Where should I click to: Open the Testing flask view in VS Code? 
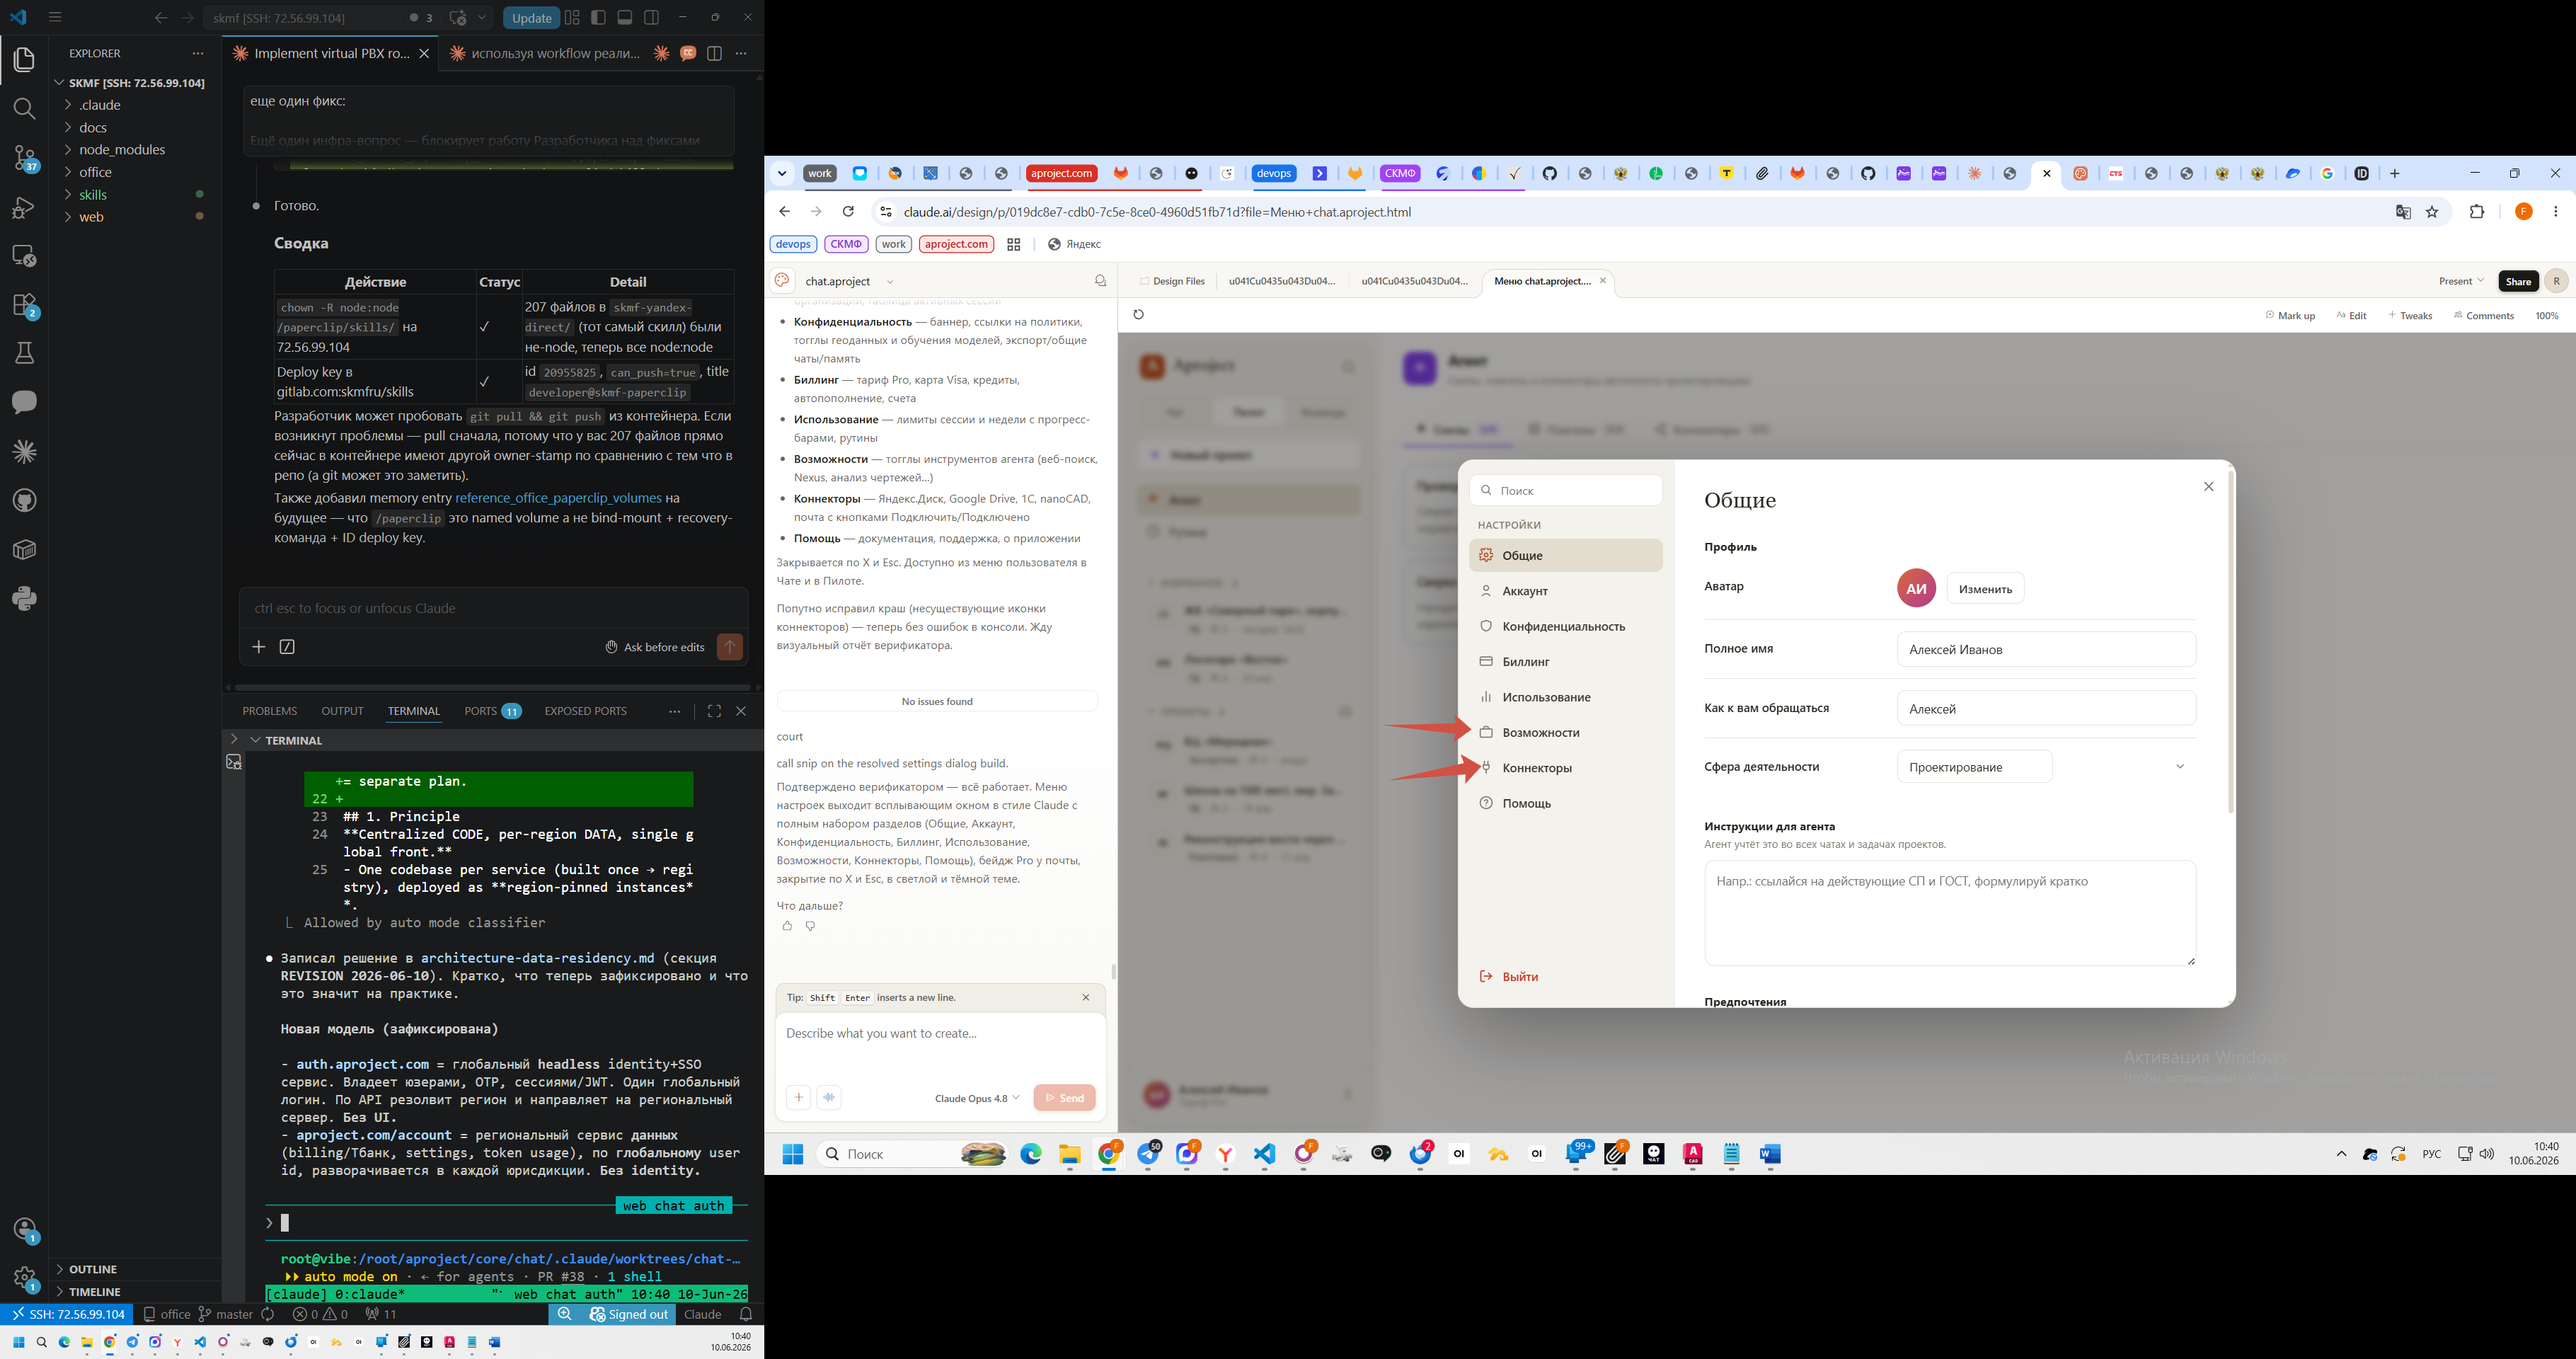point(25,354)
